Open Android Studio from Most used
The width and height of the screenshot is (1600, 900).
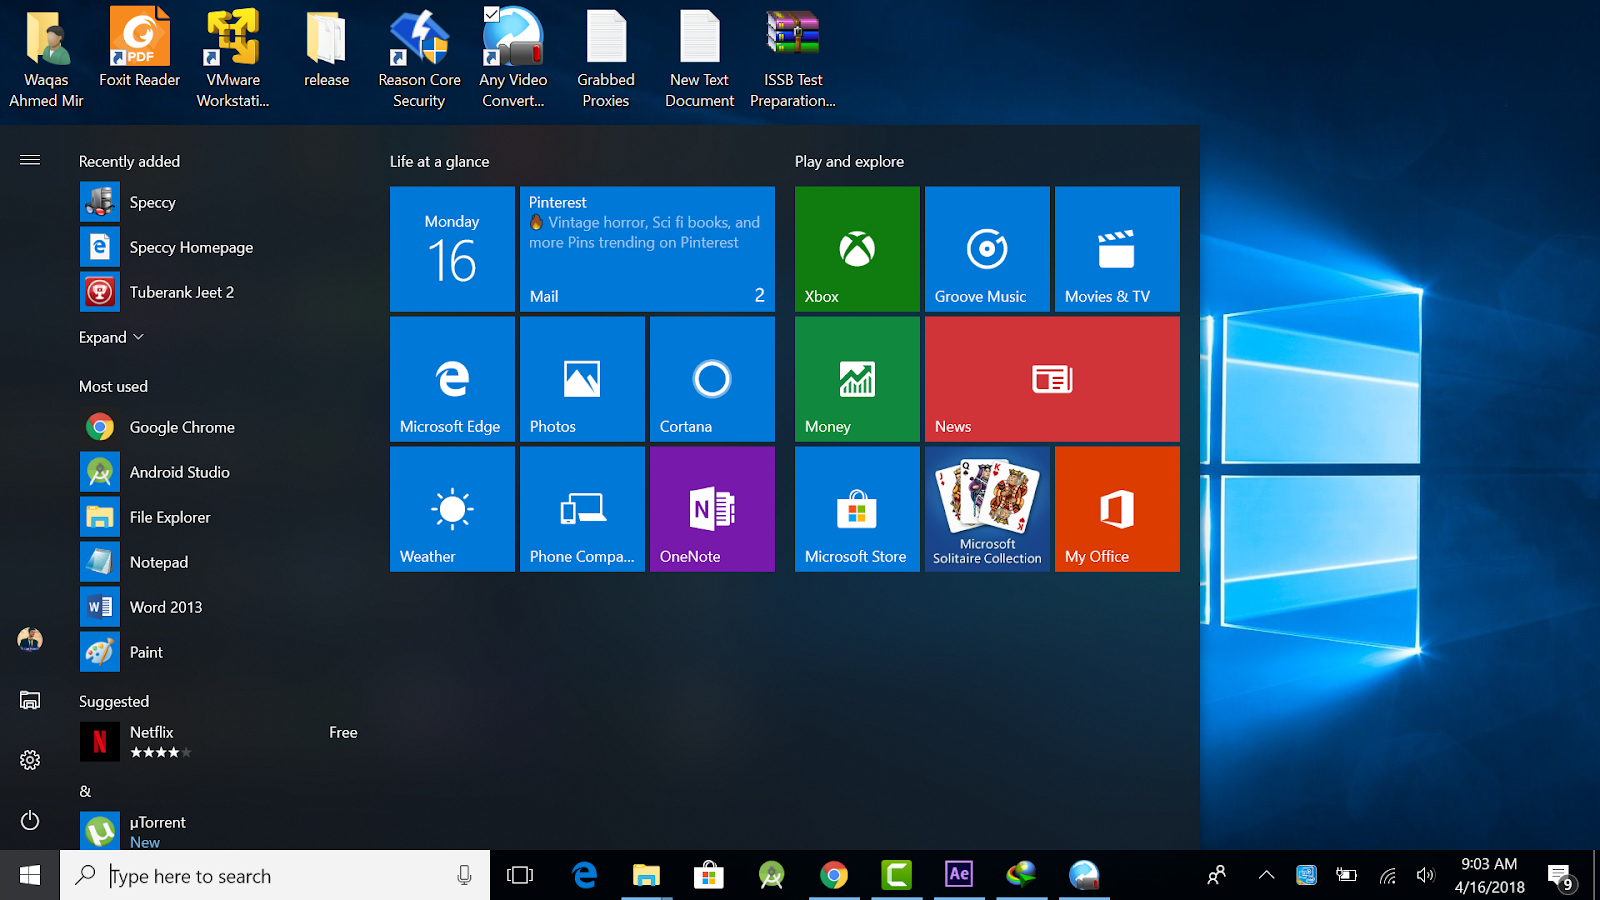(219, 472)
